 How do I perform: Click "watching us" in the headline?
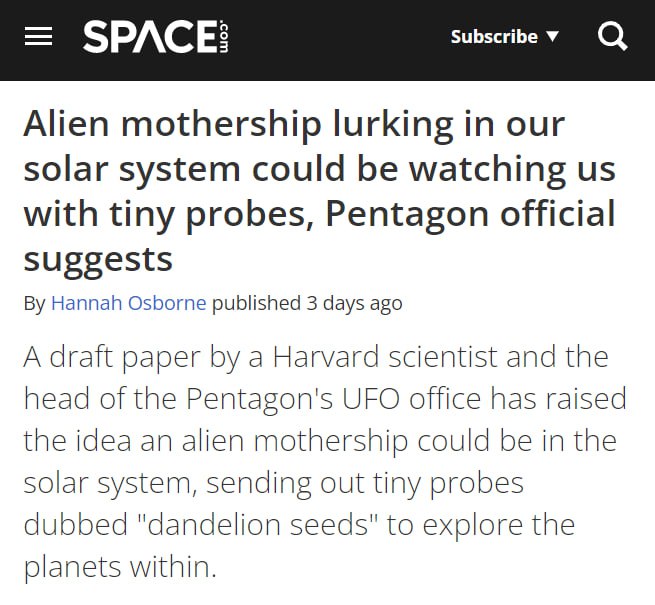[512, 169]
